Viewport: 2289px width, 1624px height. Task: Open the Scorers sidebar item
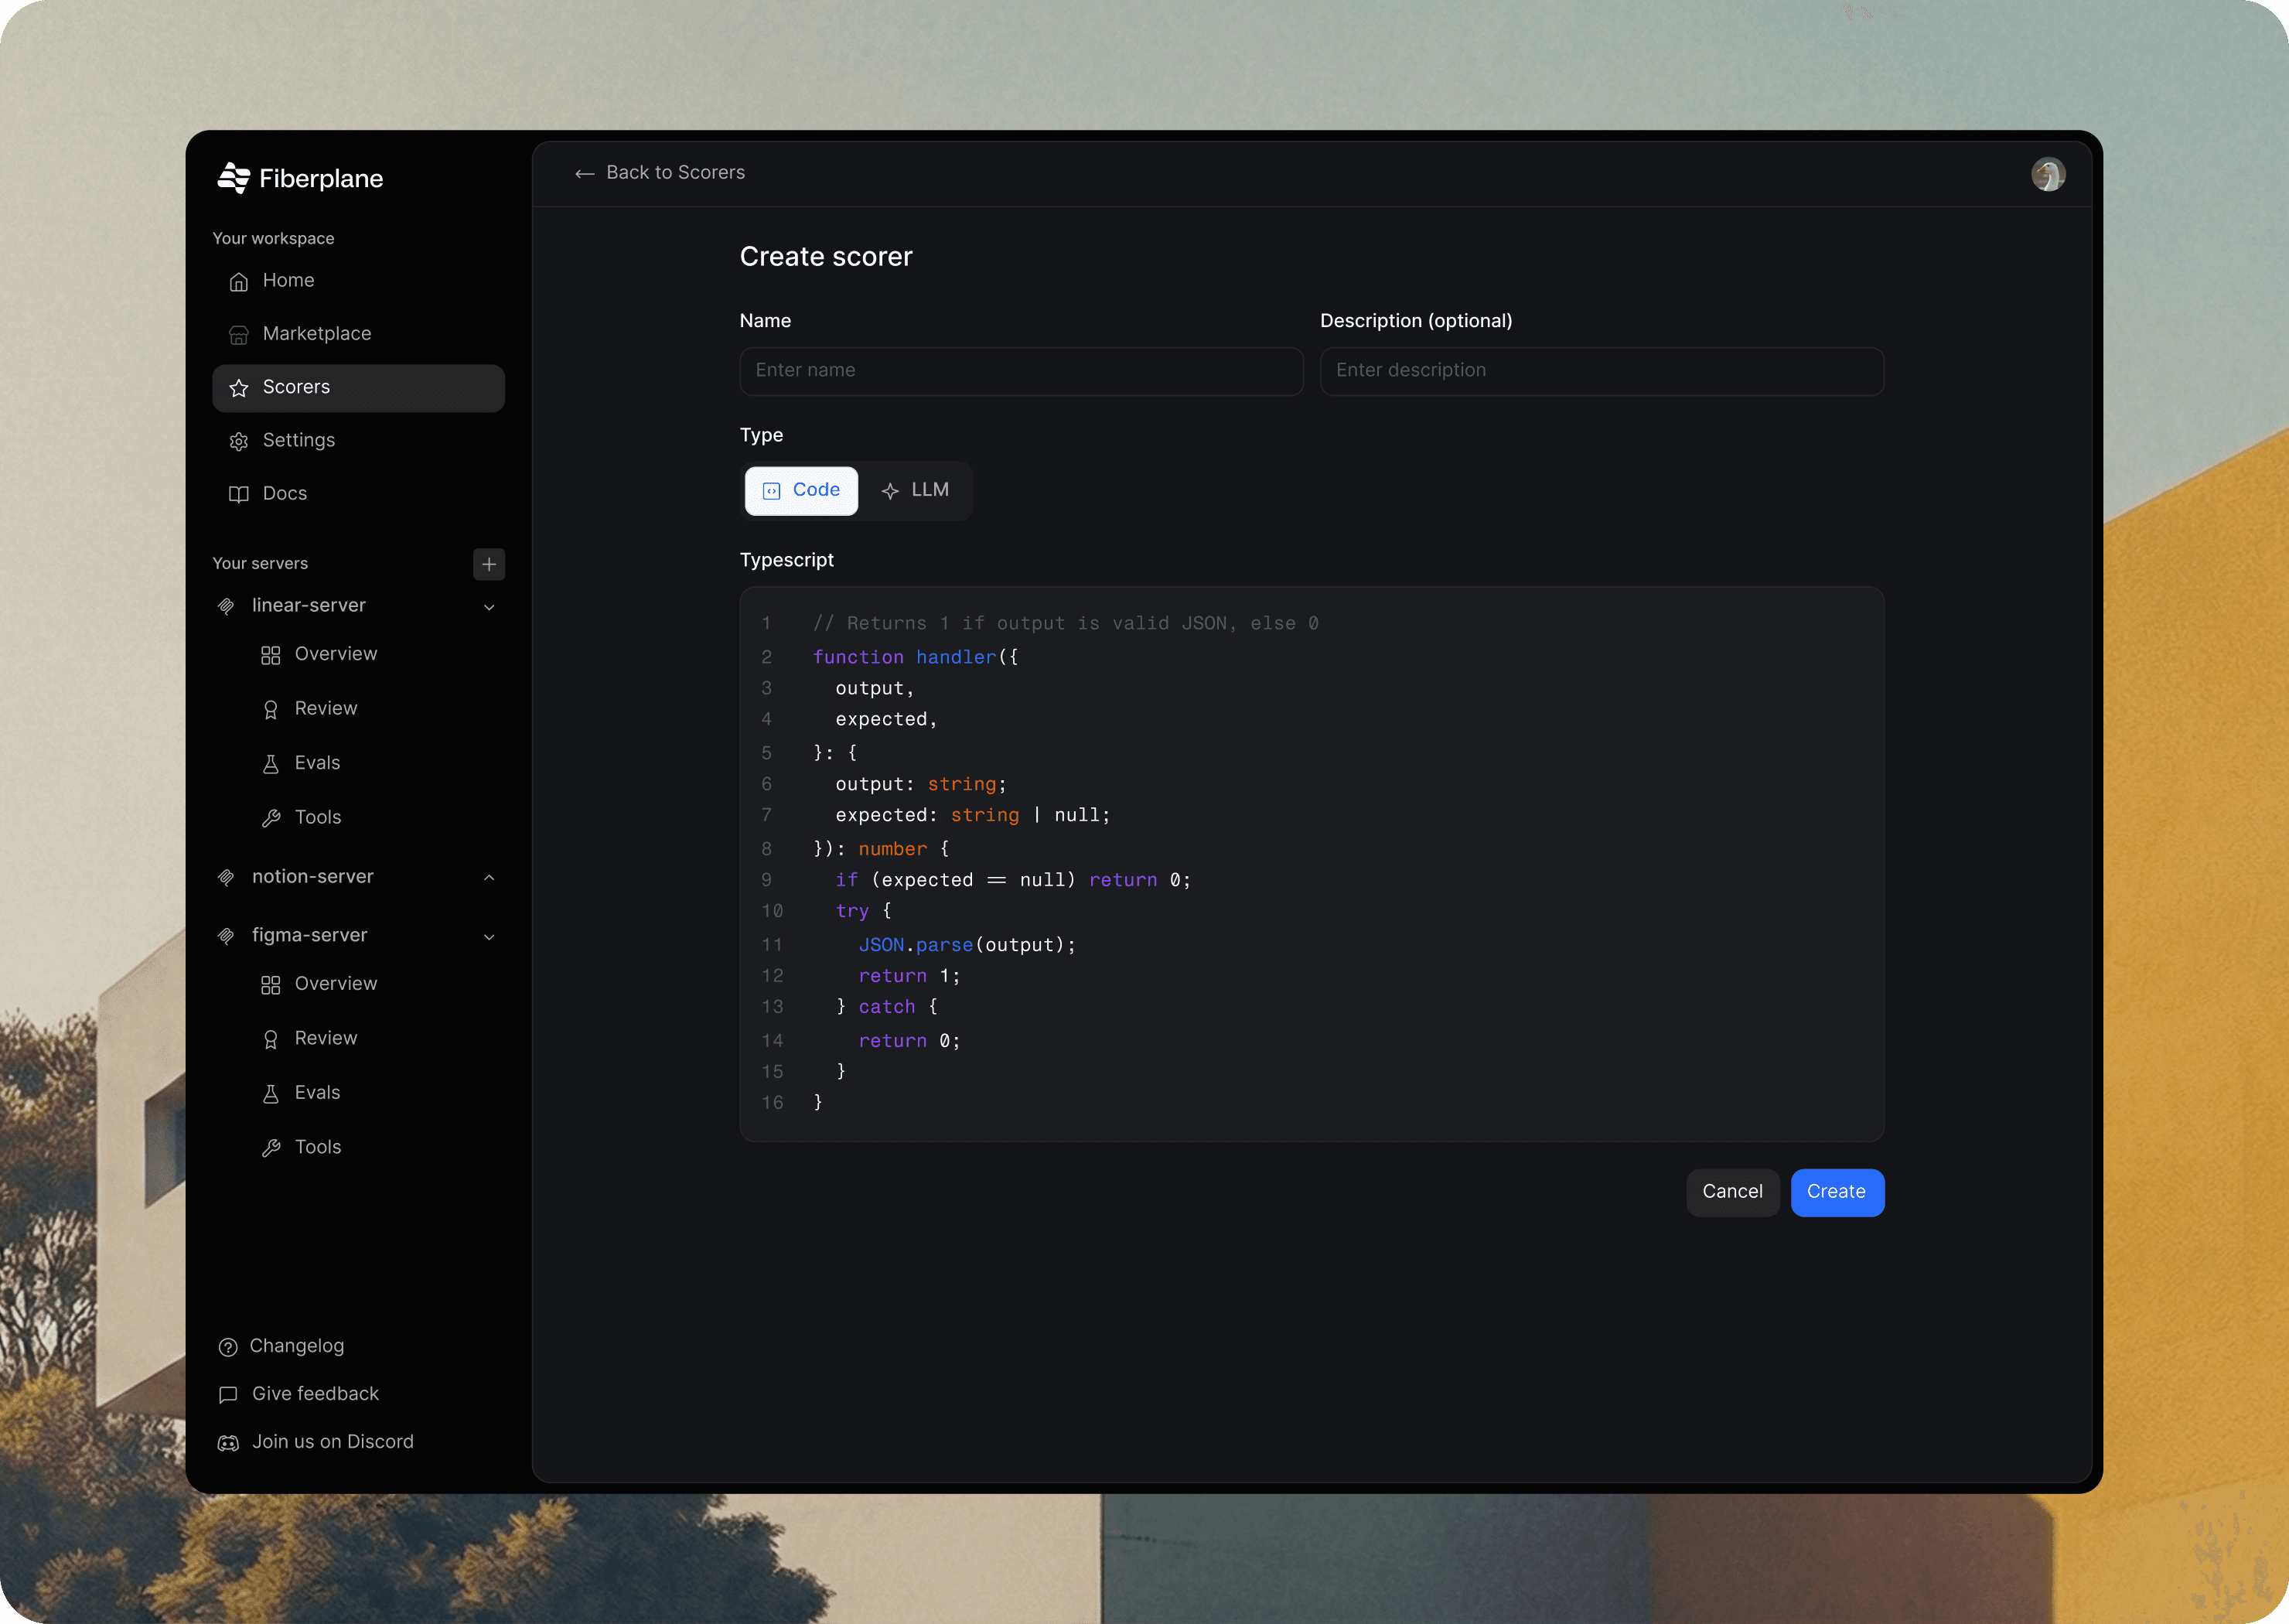(x=358, y=388)
